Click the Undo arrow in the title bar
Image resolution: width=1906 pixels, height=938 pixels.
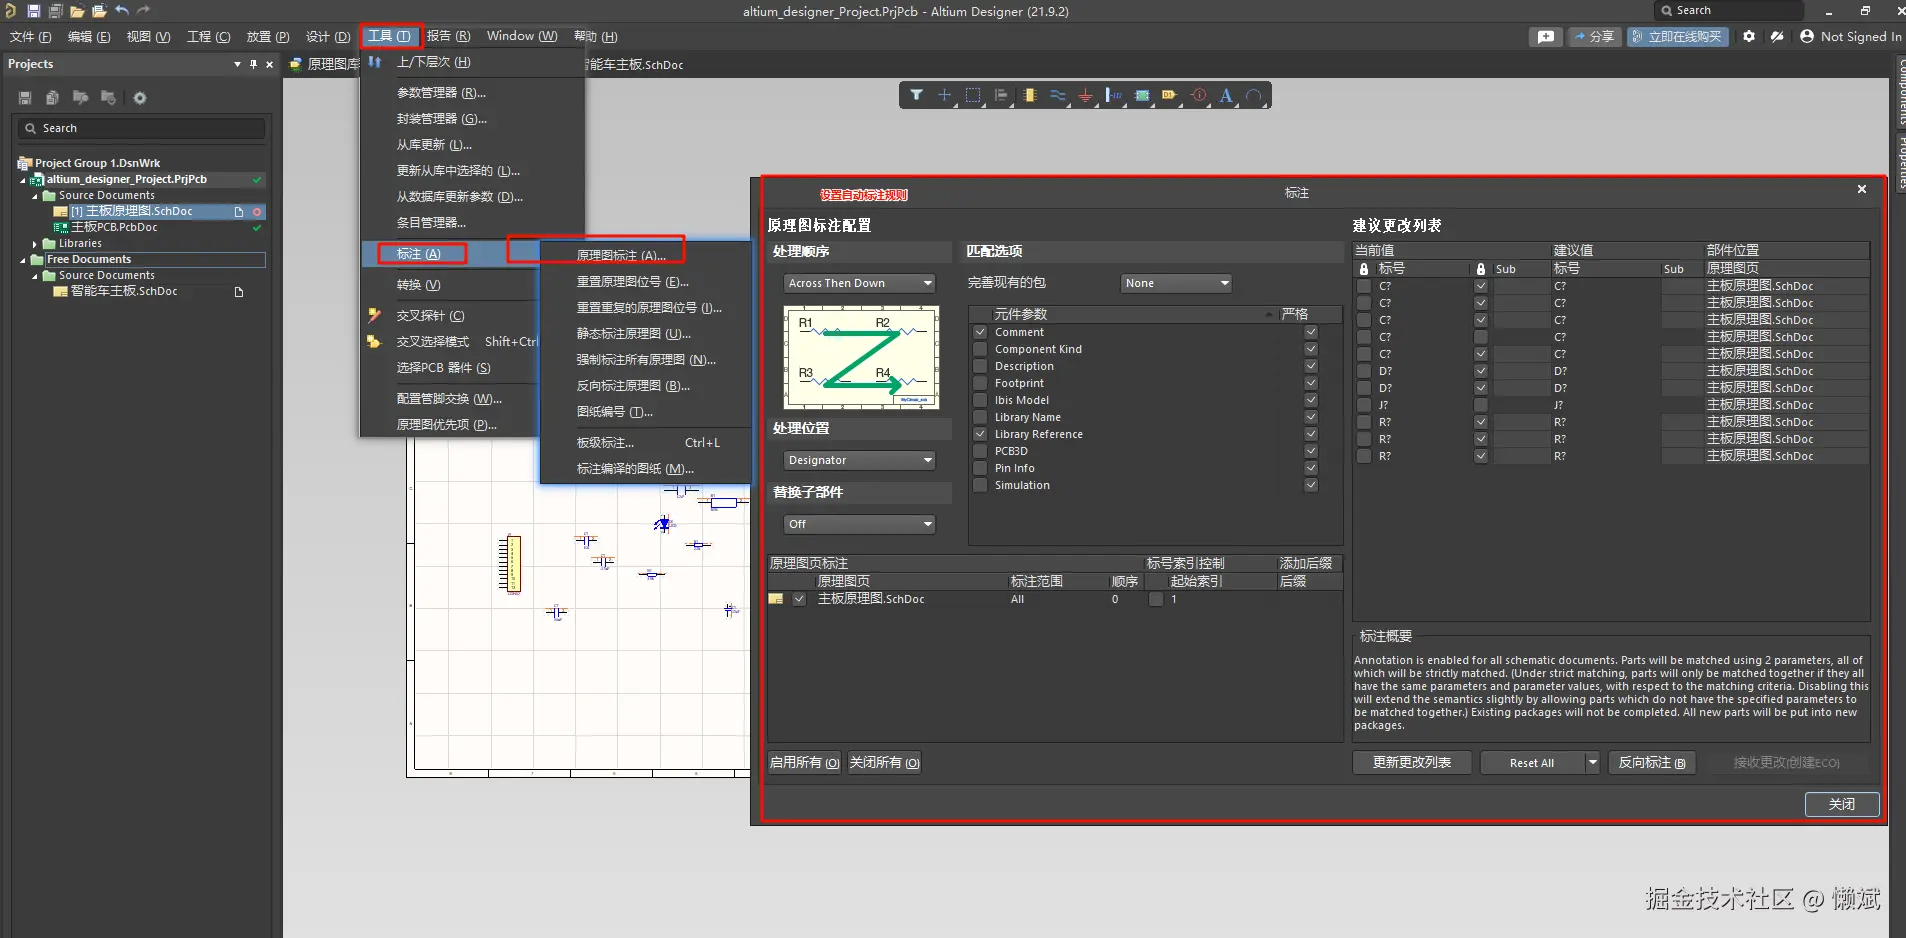(x=122, y=11)
